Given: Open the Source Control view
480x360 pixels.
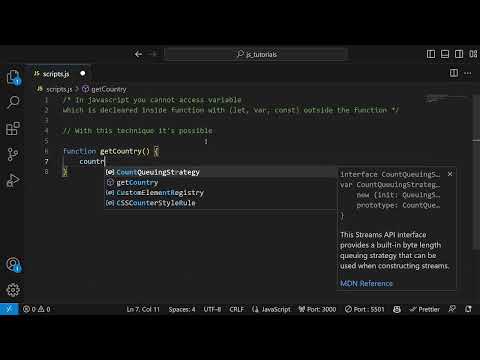Looking at the screenshot, I should point(13,154).
